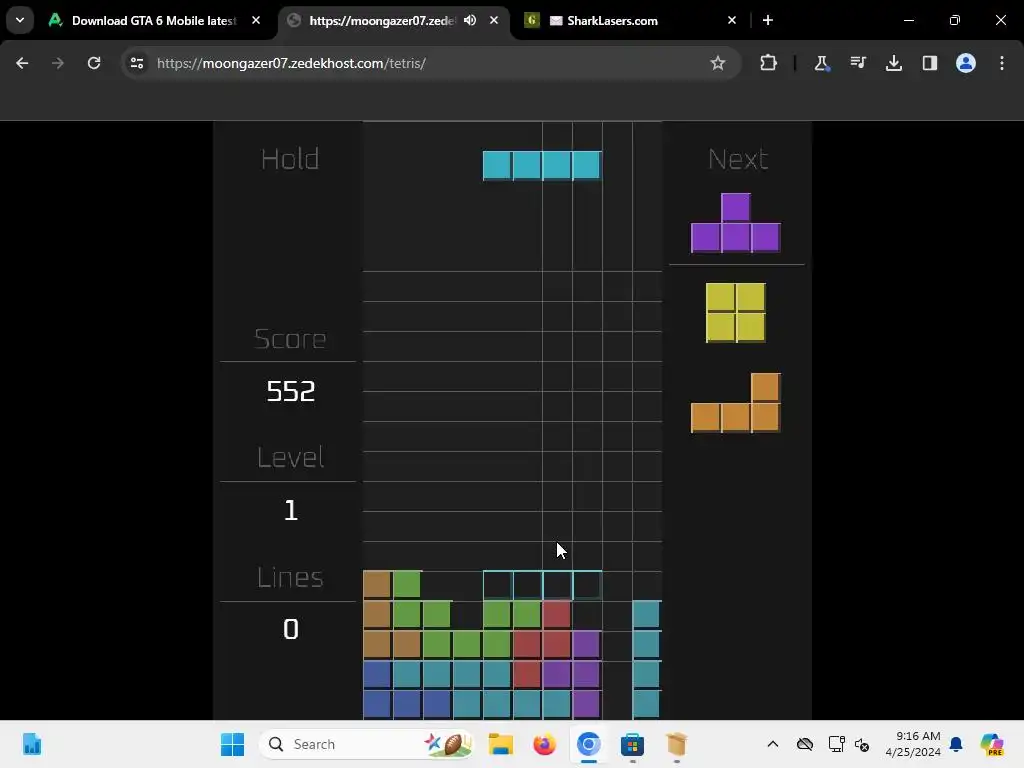
Task: Open Chrome Labs flask icon
Action: click(822, 63)
